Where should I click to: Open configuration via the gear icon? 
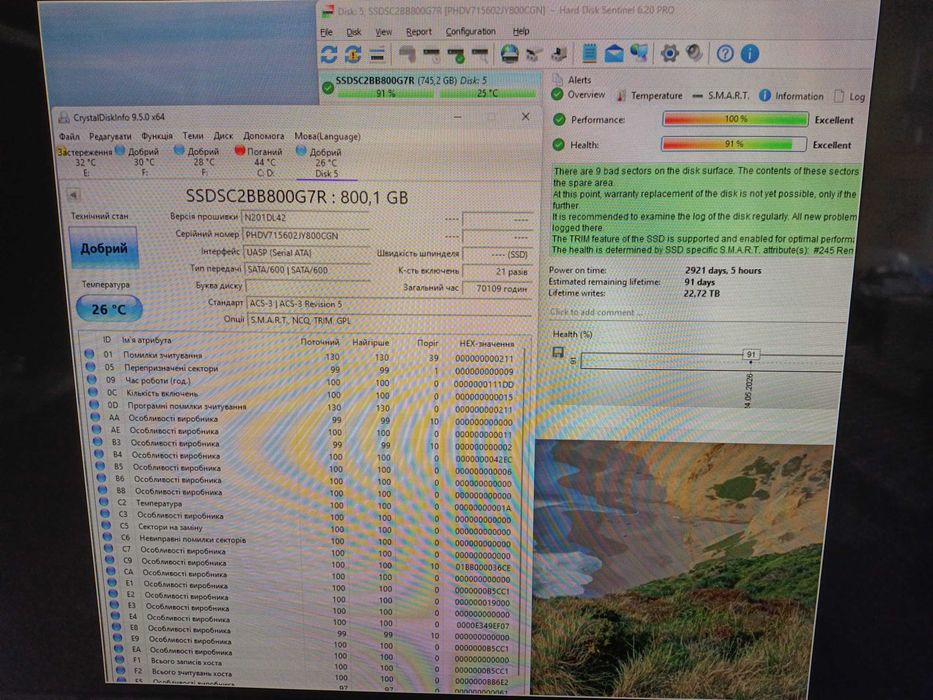pyautogui.click(x=669, y=54)
